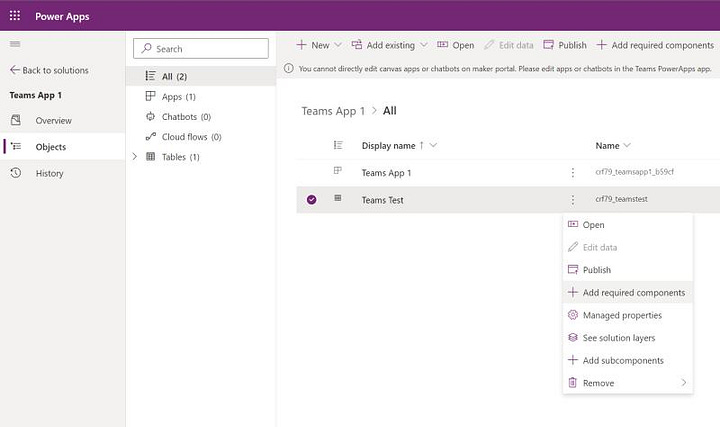Click the Open icon in the toolbar
The image size is (720, 427).
[443, 45]
